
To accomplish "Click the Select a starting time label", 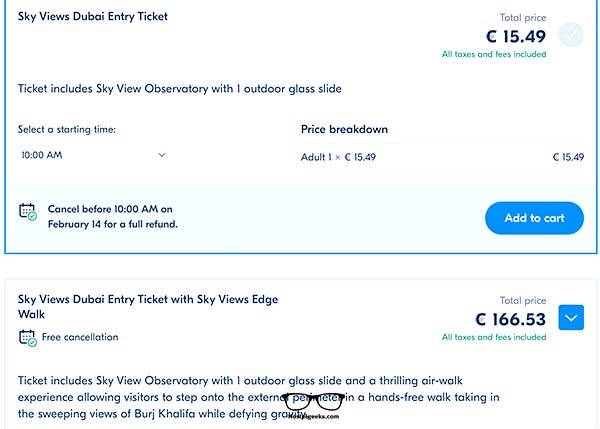I will click(x=67, y=129).
